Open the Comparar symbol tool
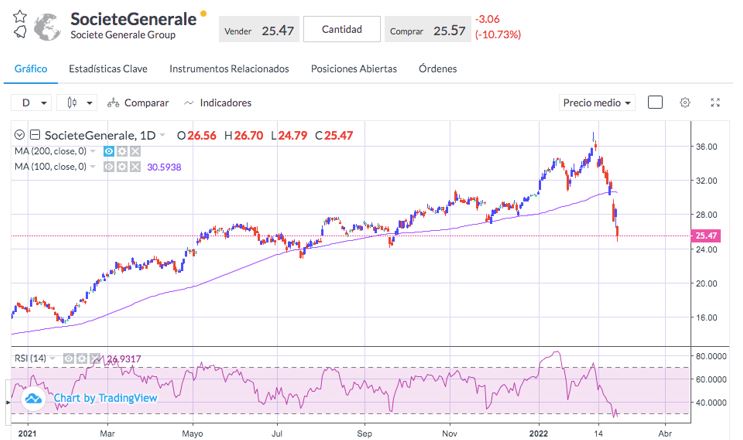 pyautogui.click(x=138, y=103)
